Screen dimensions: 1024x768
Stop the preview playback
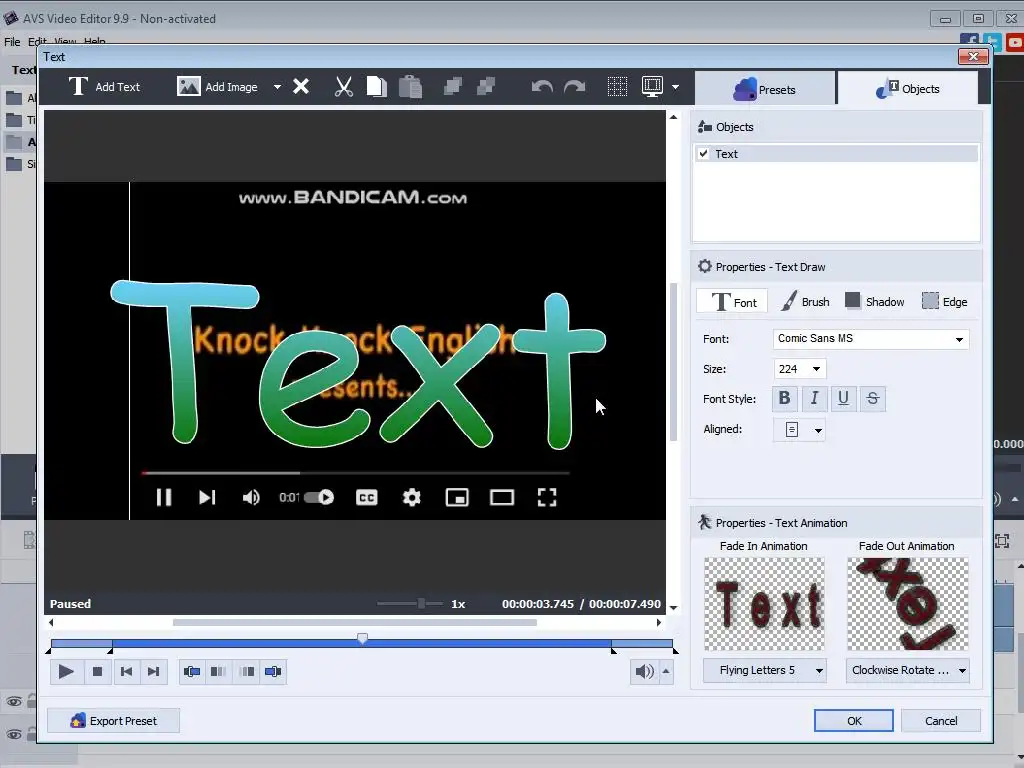(x=97, y=671)
